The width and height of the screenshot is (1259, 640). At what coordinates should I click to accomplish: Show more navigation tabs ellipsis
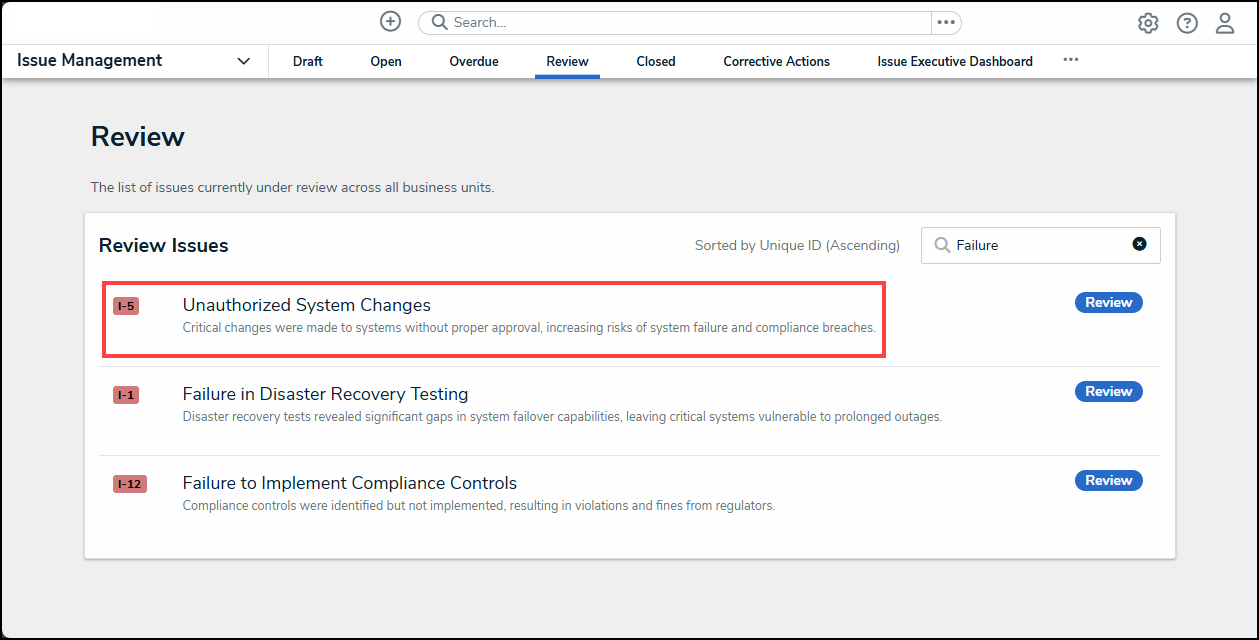1071,60
